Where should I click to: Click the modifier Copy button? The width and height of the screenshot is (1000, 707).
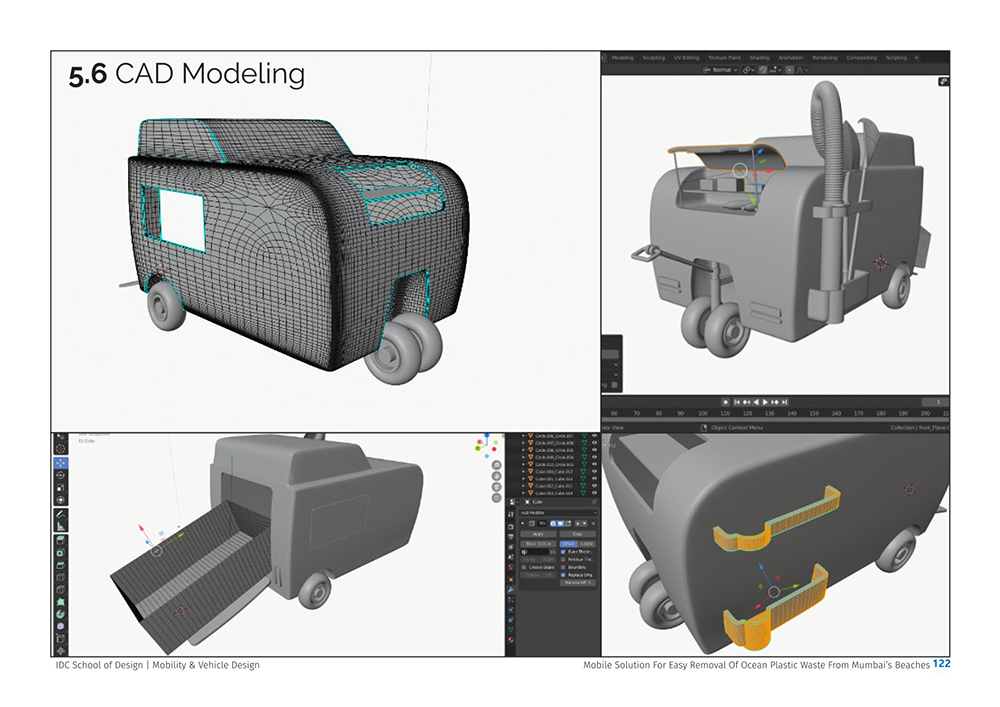click(x=578, y=534)
